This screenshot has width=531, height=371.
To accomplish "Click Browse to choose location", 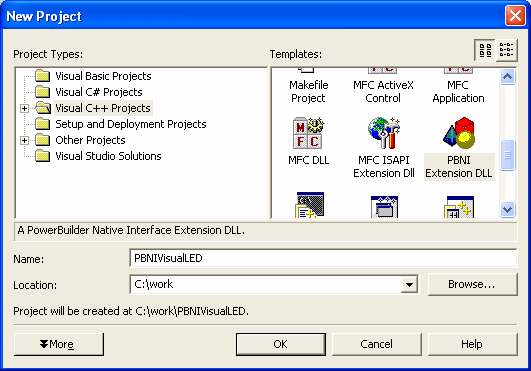I will [472, 284].
